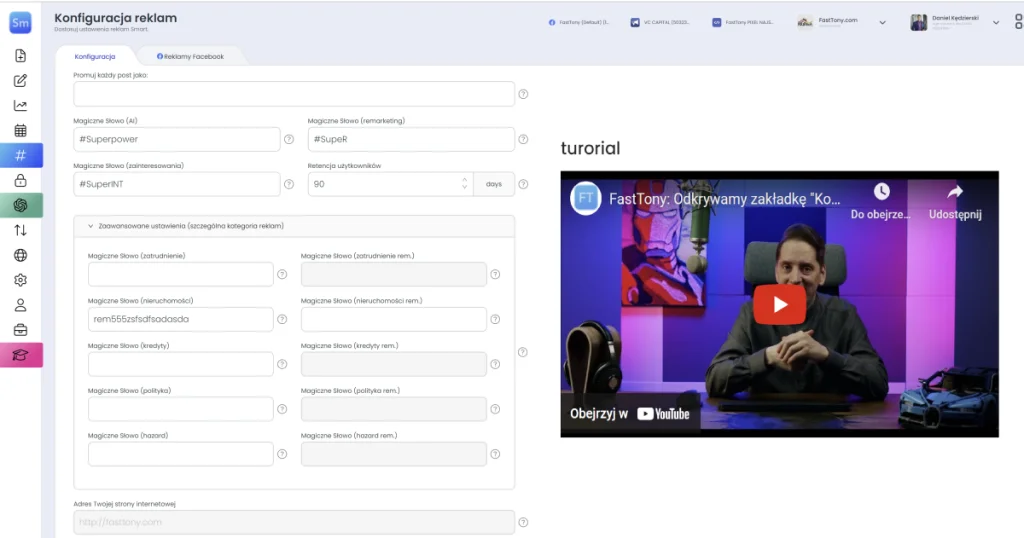Screen dimensions: 1024x538
Task: Open the padlock icon in the sidebar
Action: pos(20,180)
